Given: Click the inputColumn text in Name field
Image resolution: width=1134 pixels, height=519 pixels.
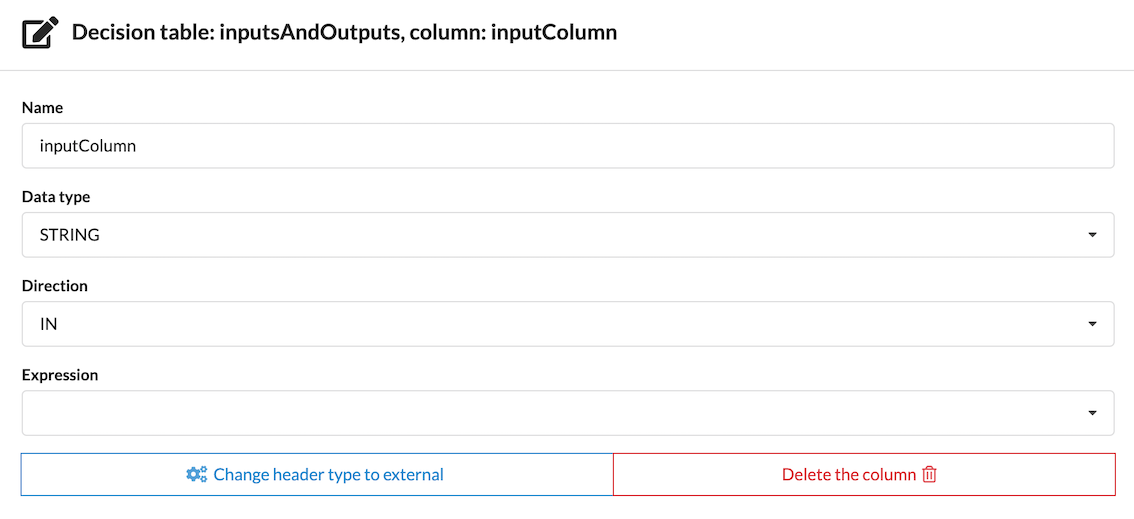Looking at the screenshot, I should click(x=88, y=146).
